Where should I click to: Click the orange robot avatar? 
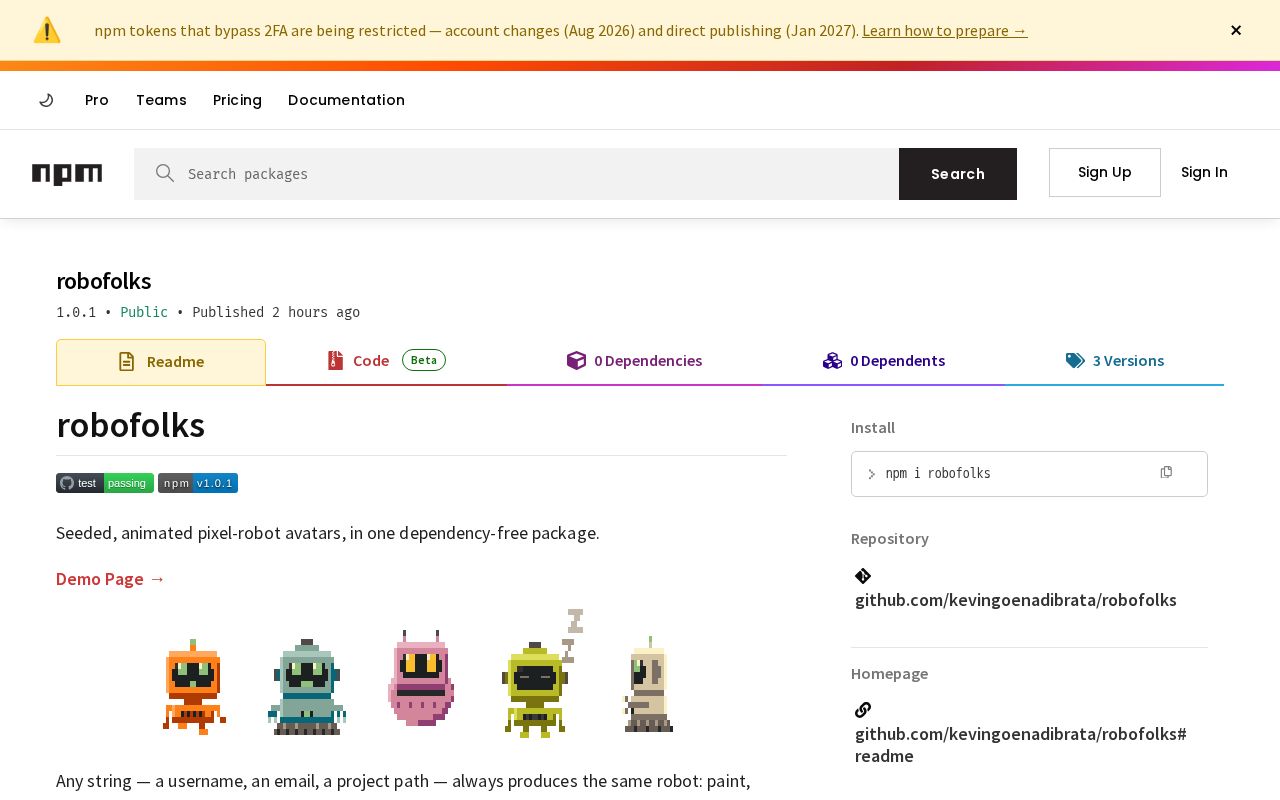click(x=194, y=687)
